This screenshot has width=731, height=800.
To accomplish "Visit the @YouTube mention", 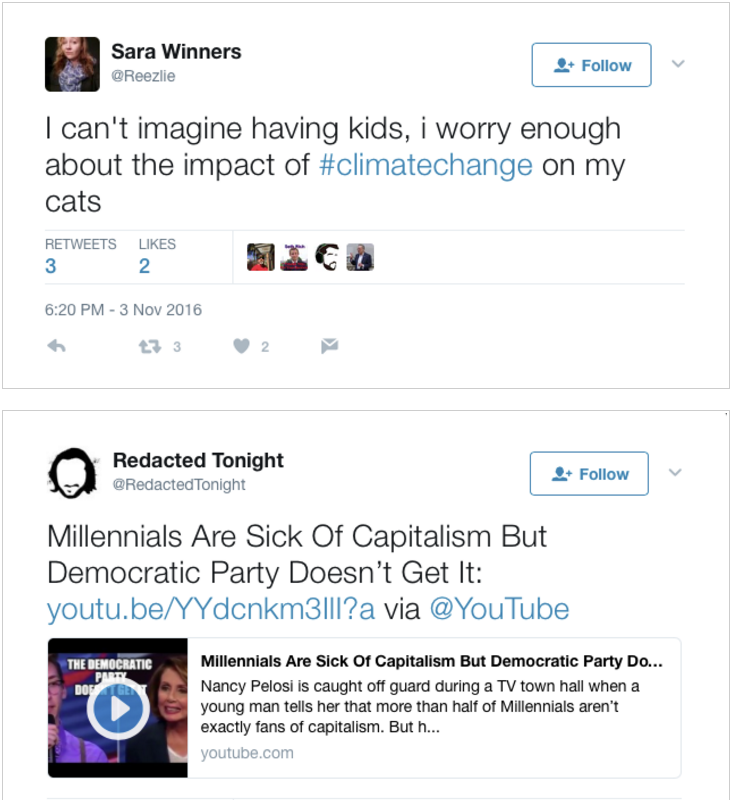I will [498, 609].
